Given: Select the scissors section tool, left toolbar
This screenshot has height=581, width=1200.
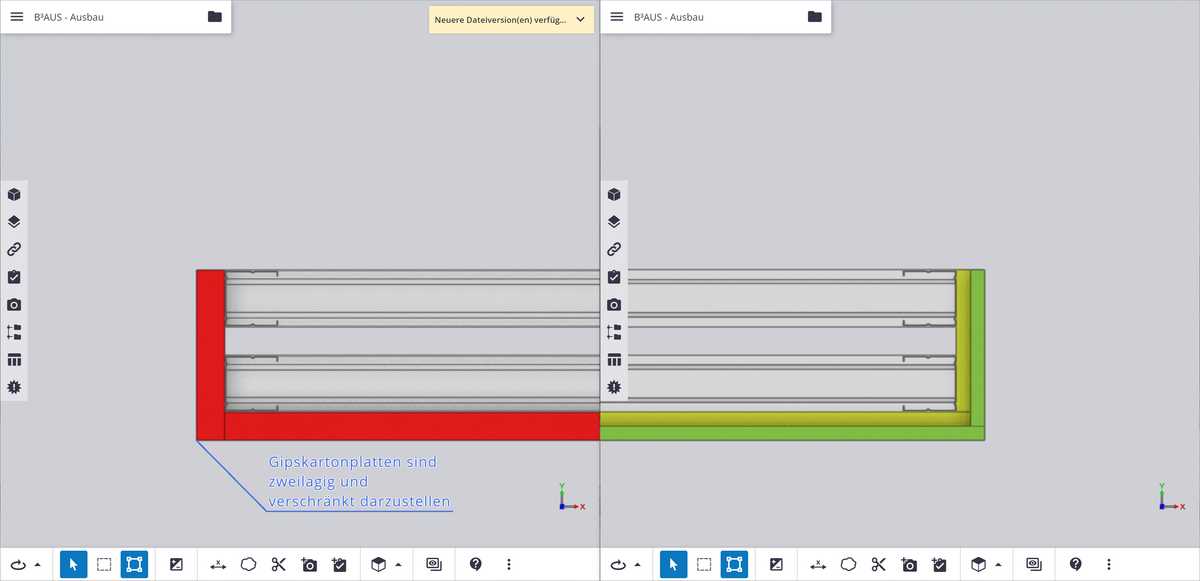Looking at the screenshot, I should tap(278, 565).
